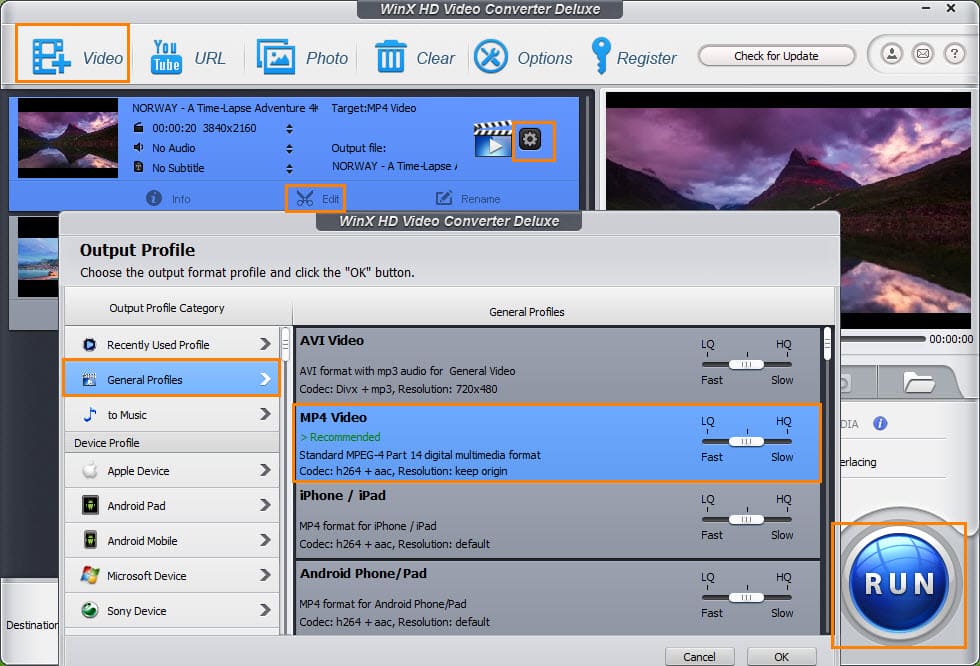
Task: Expand the Apple Device chevron
Action: pyautogui.click(x=265, y=470)
